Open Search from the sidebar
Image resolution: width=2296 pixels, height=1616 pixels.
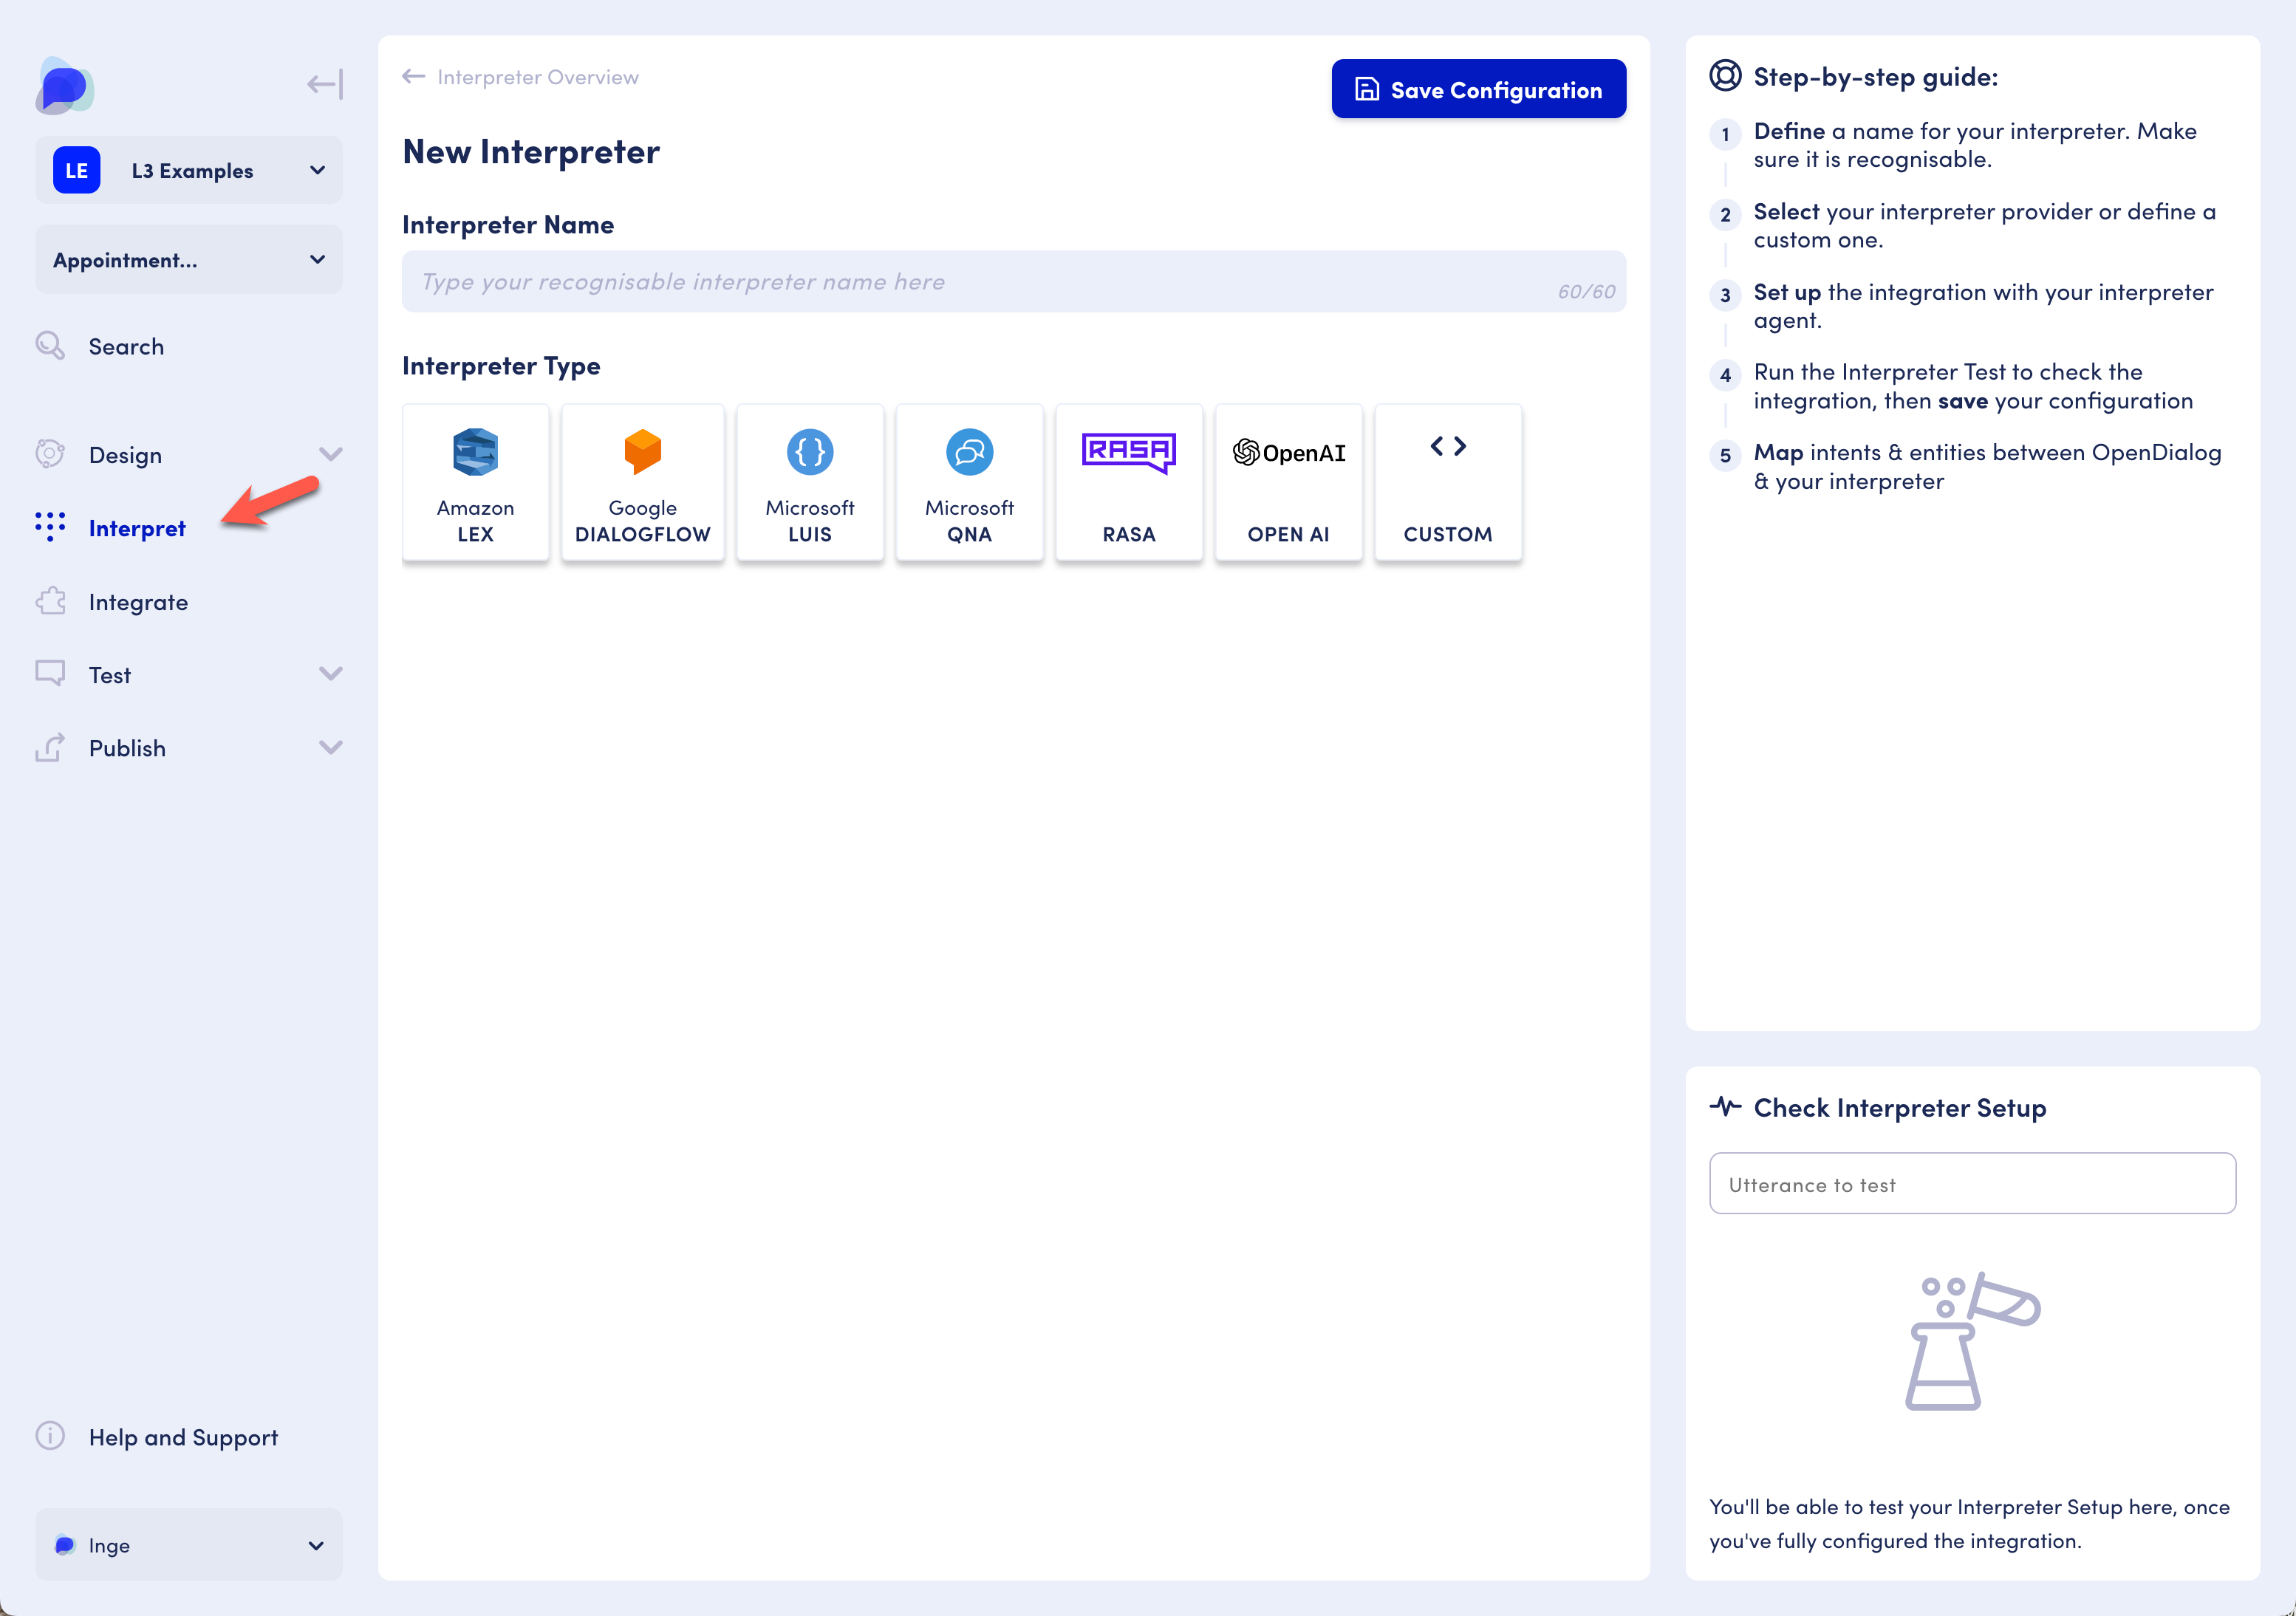126,347
